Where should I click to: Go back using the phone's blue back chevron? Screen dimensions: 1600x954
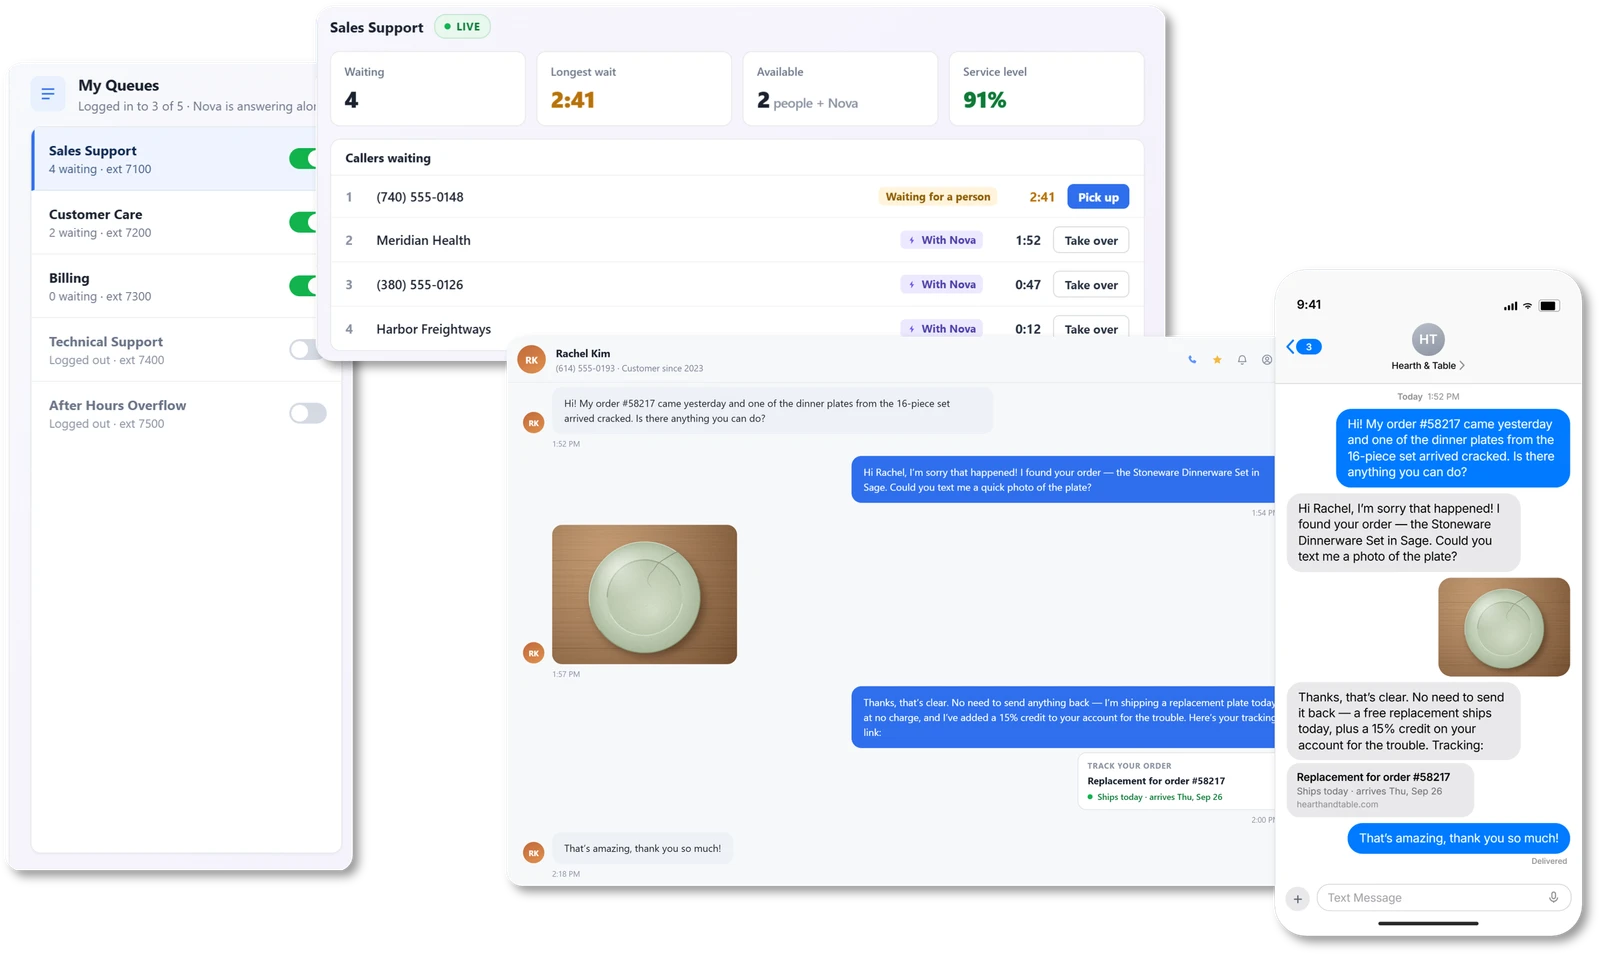1291,347
